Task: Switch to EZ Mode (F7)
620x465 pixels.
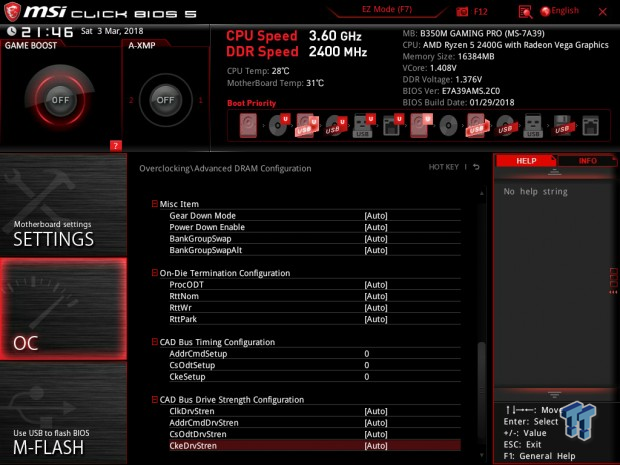Action: [x=387, y=9]
